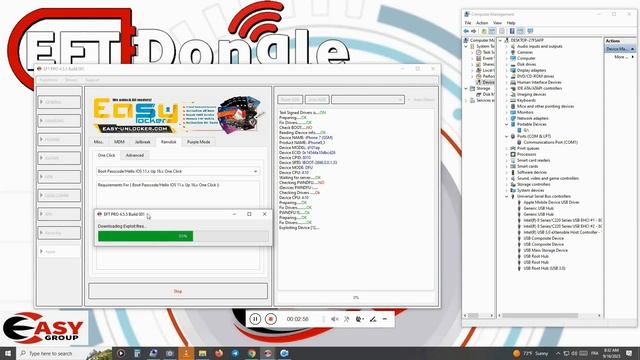The height and width of the screenshot is (360, 640).
Task: Select Disk drives category
Action: (527, 64)
